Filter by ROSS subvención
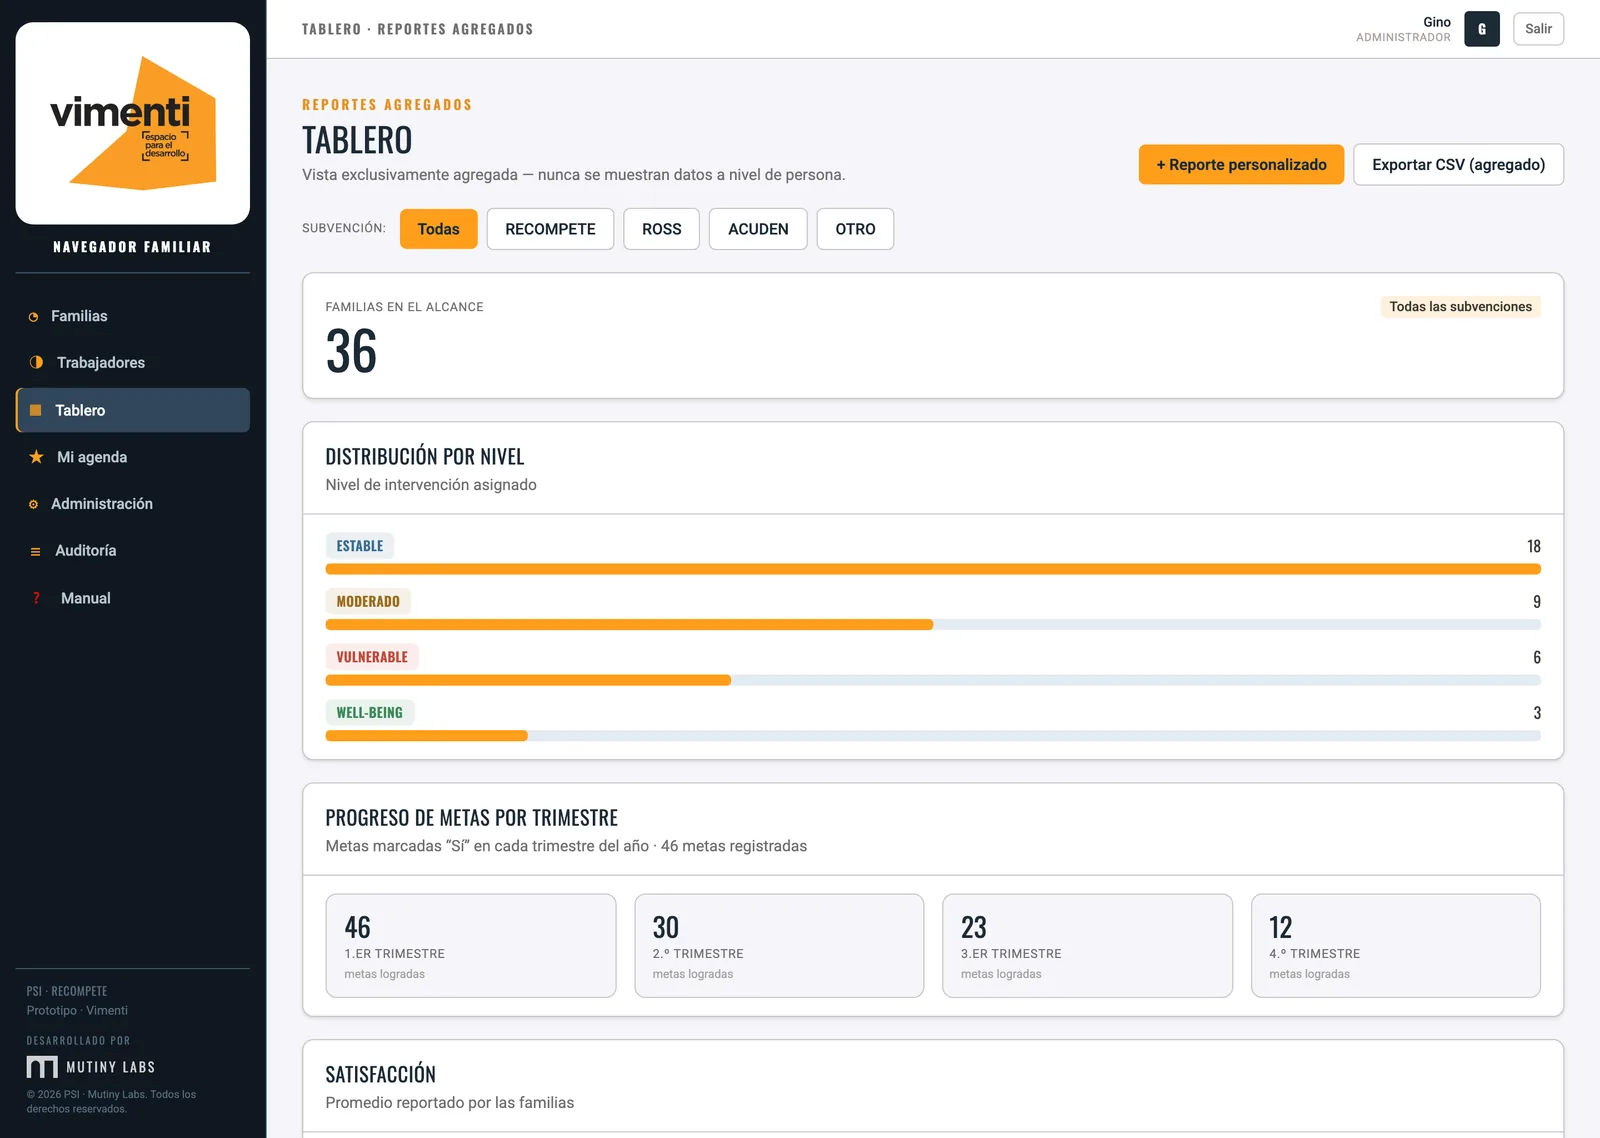 tap(662, 229)
